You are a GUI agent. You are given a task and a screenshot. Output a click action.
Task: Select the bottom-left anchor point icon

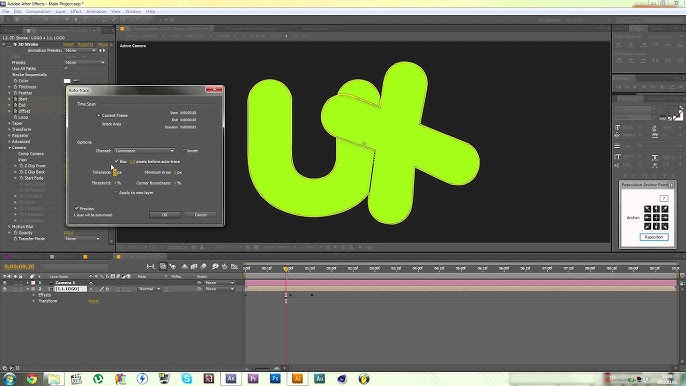pyautogui.click(x=648, y=226)
